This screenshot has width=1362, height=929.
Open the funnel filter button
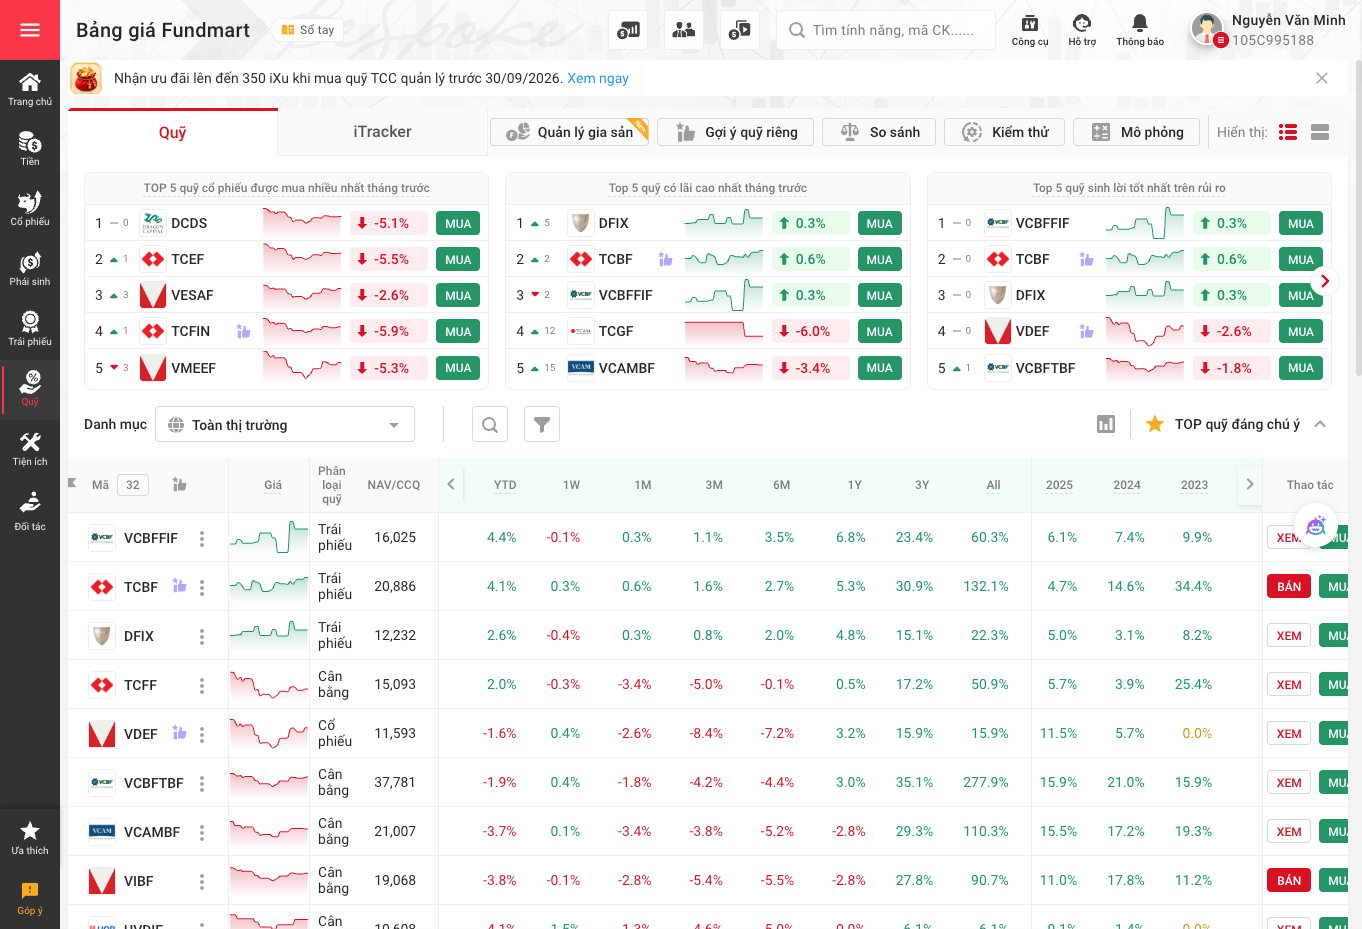(542, 425)
